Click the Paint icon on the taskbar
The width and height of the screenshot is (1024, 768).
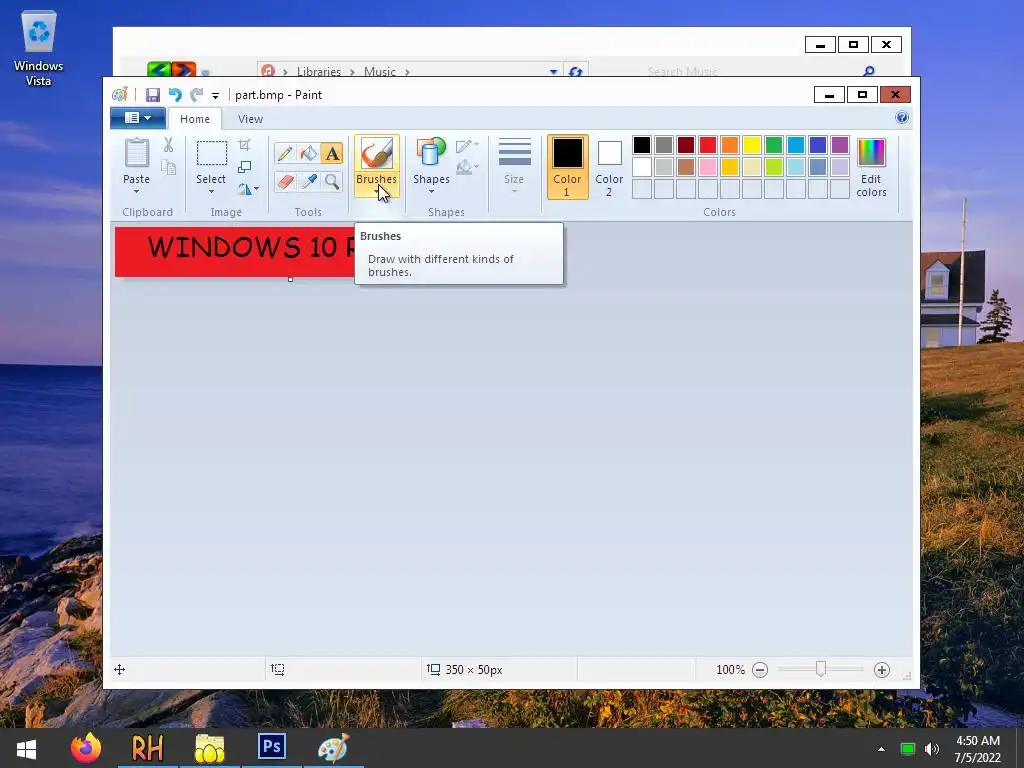coord(333,748)
